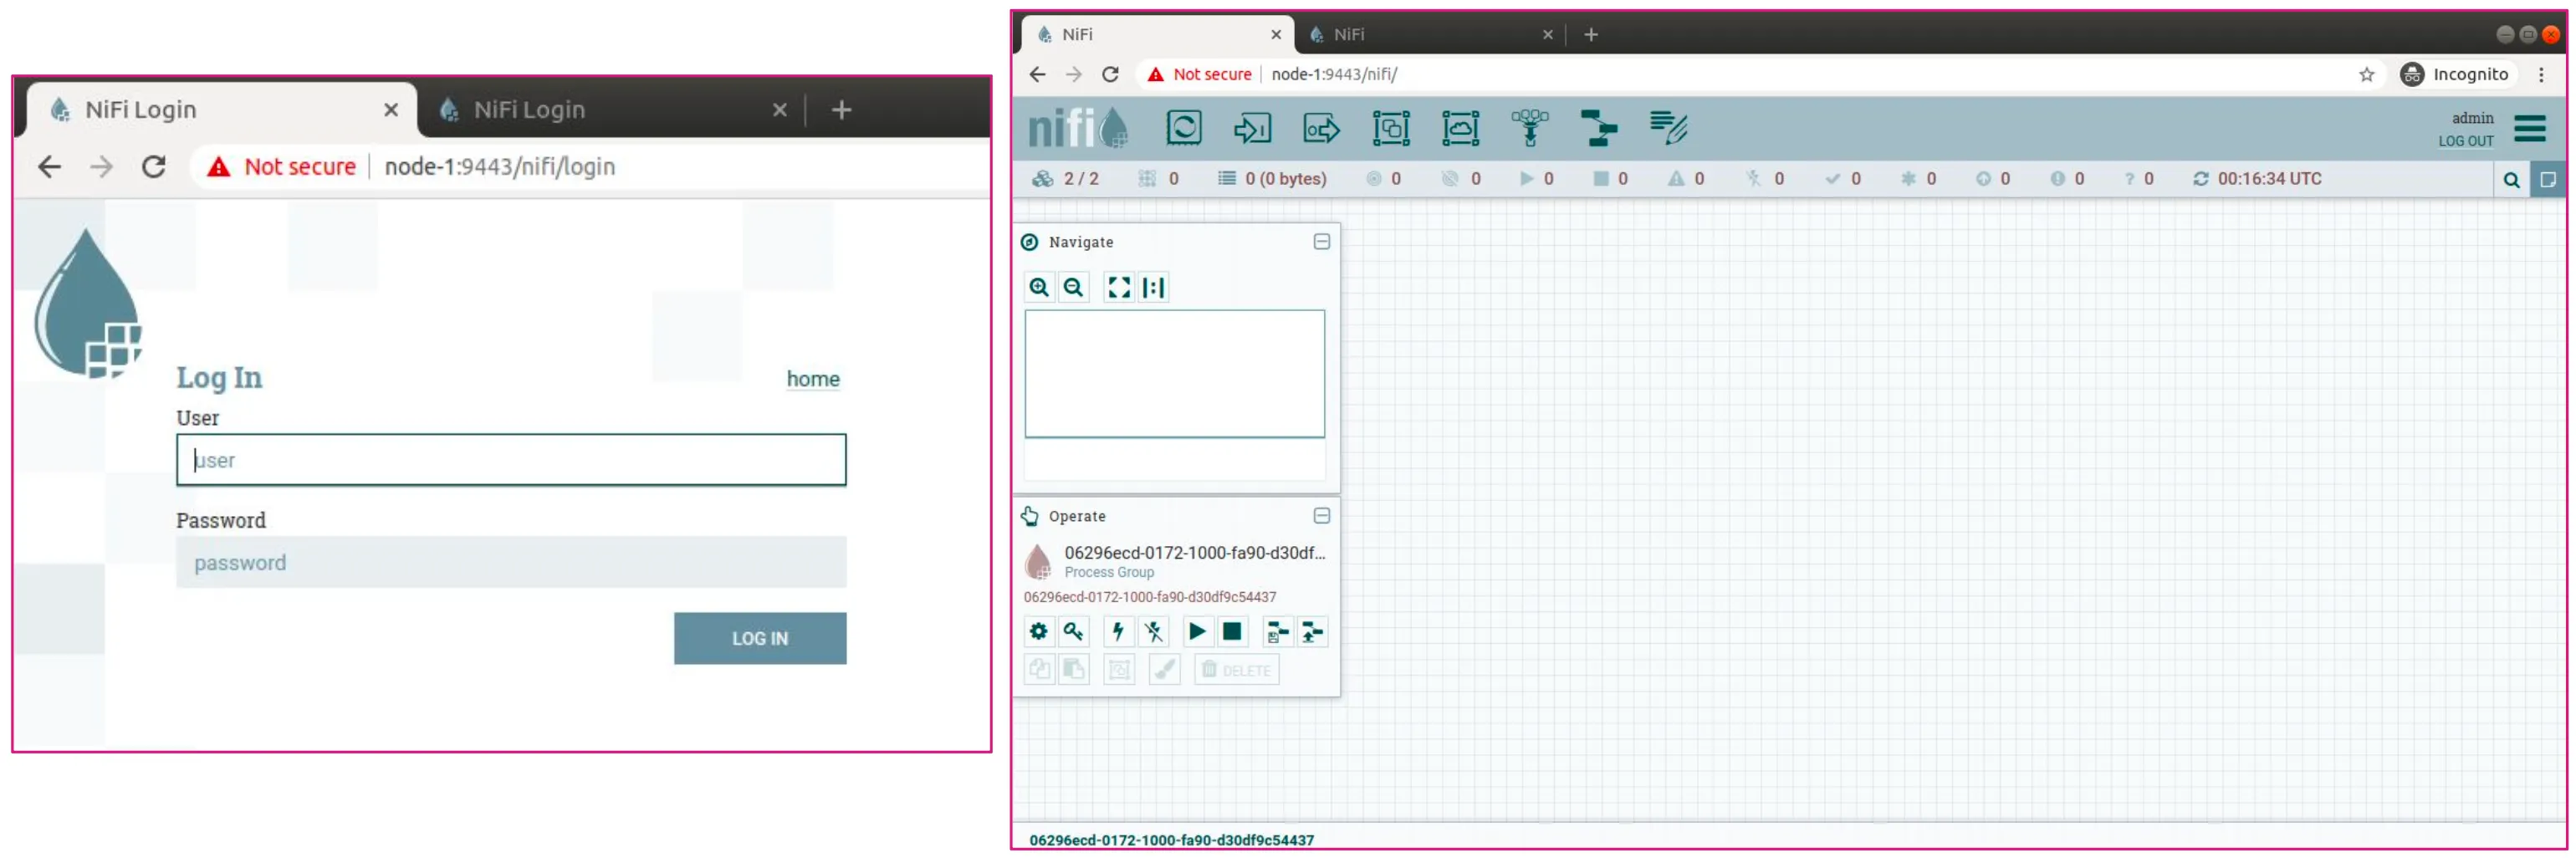Focus the Password input field
This screenshot has width=2576, height=858.
[511, 563]
